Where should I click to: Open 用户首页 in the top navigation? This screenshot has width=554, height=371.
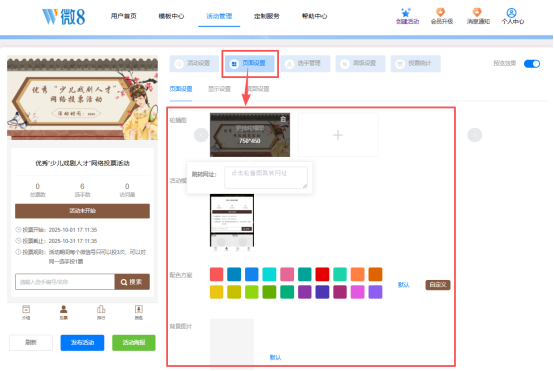[x=124, y=16]
